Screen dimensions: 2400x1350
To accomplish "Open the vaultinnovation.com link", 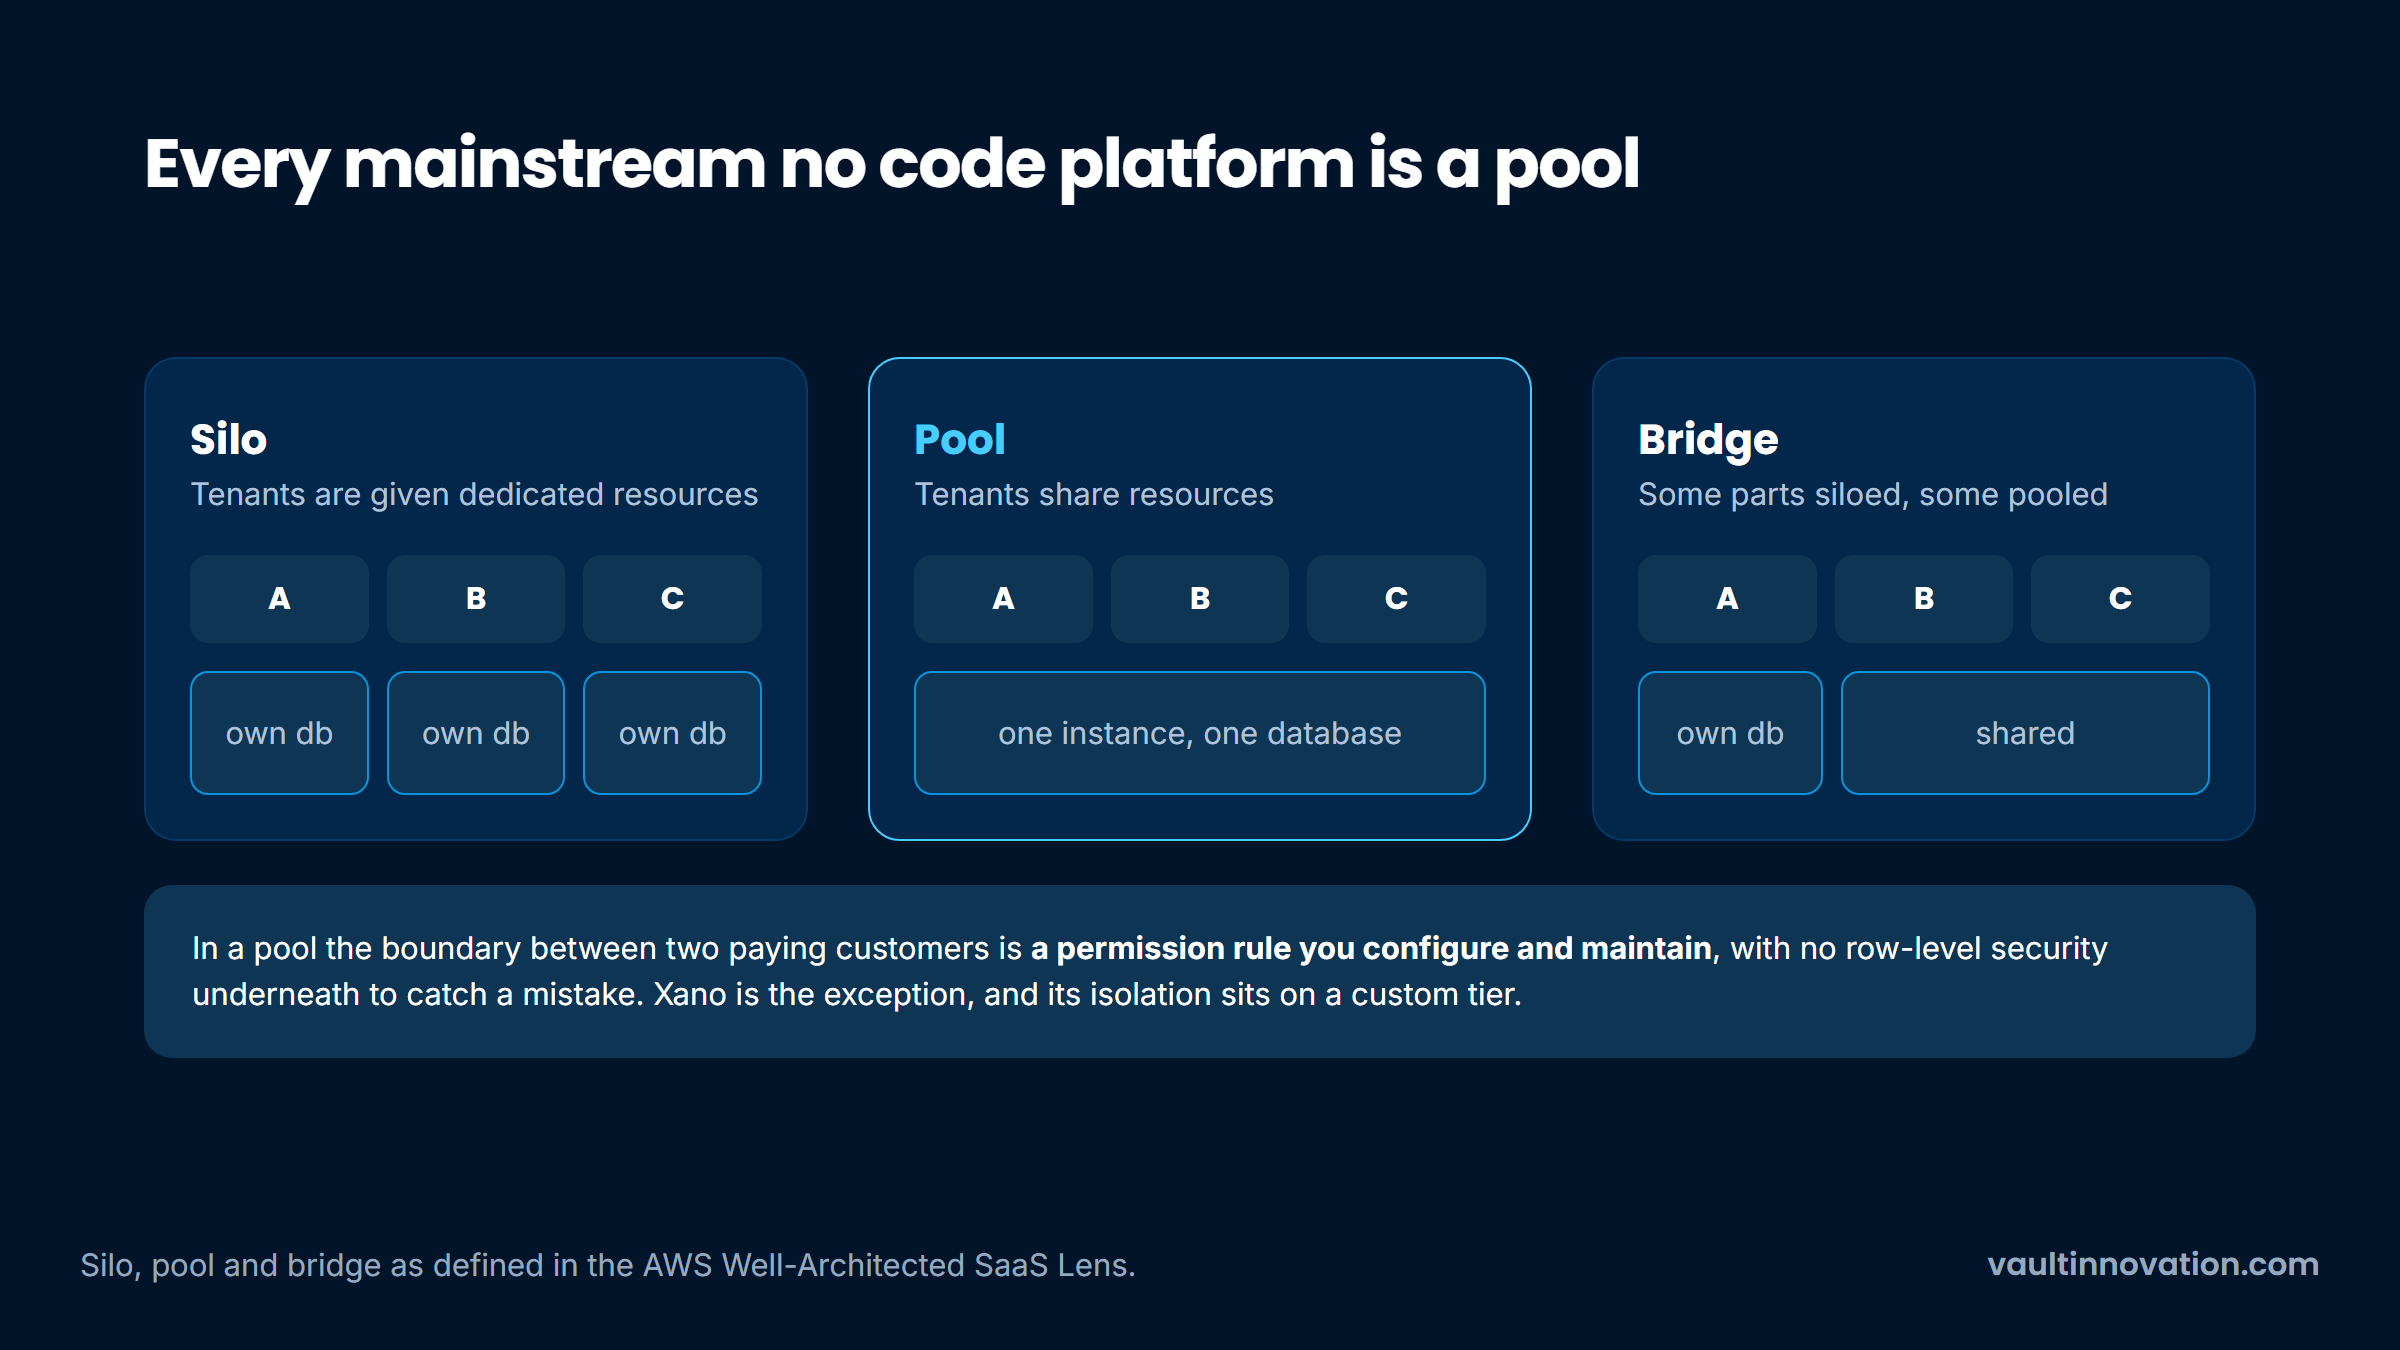I will pyautogui.click(x=2153, y=1264).
